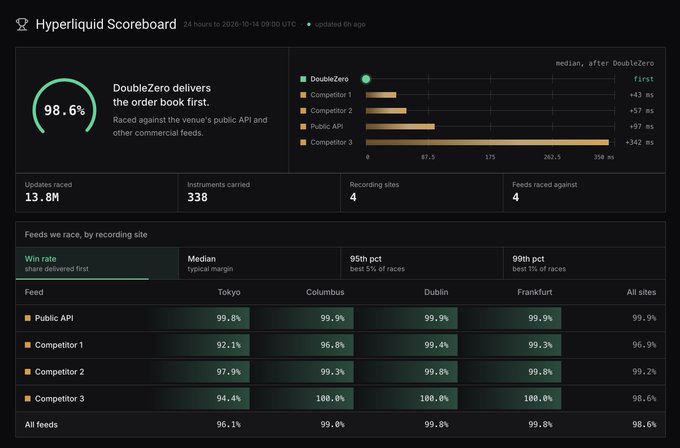The image size is (680, 448).
Task: Switch to the Median tab
Action: point(259,263)
